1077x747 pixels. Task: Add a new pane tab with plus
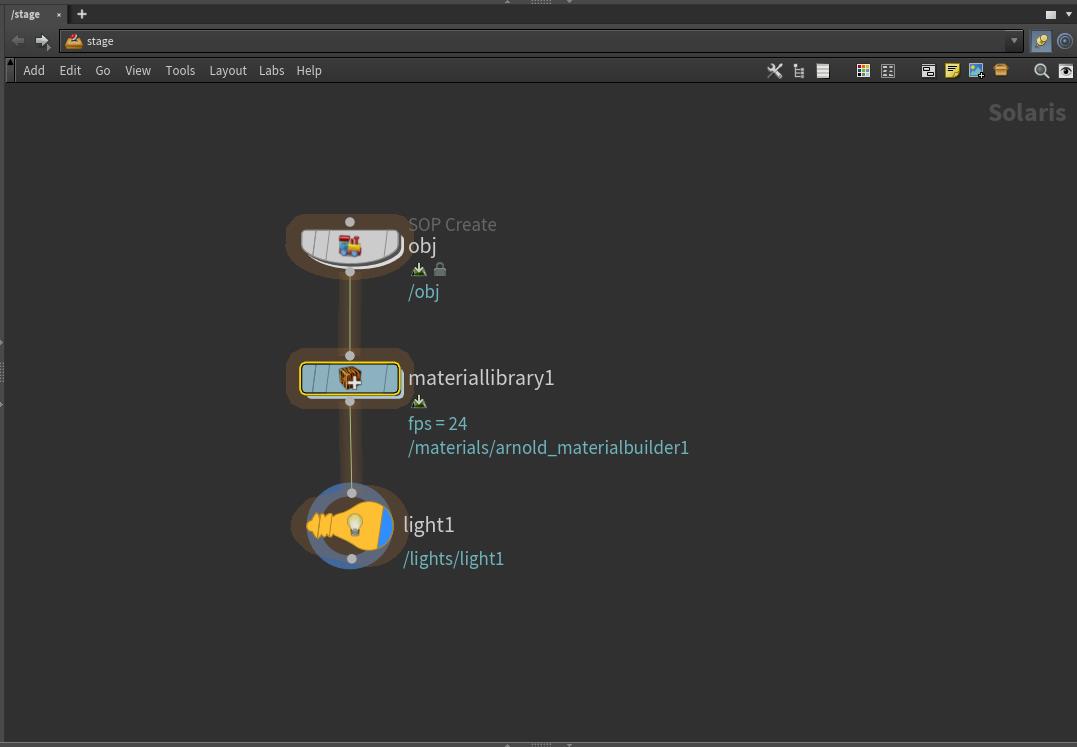click(x=82, y=14)
